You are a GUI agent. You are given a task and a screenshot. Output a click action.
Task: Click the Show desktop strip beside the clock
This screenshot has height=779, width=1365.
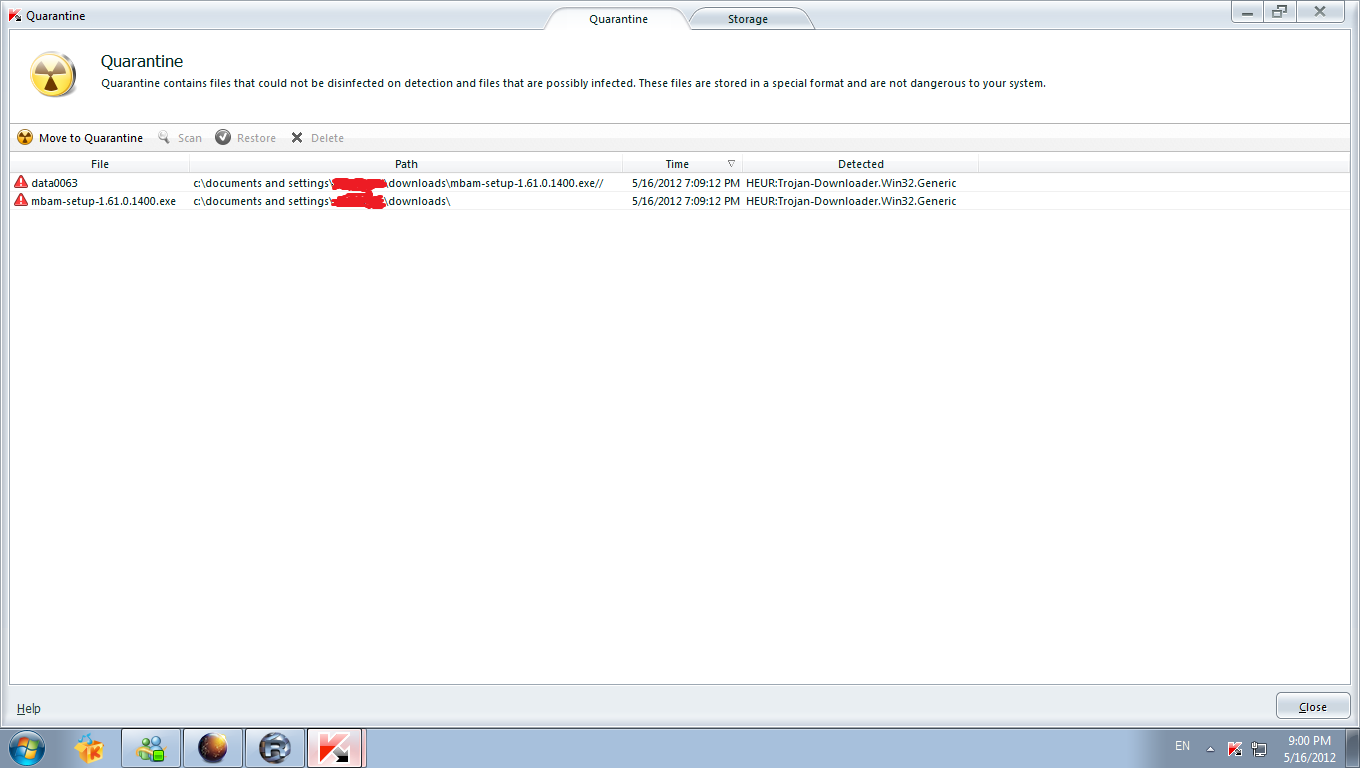(x=1353, y=748)
